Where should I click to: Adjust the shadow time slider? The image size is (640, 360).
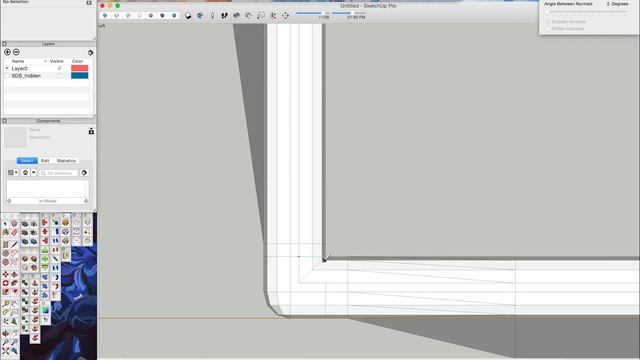pos(348,13)
